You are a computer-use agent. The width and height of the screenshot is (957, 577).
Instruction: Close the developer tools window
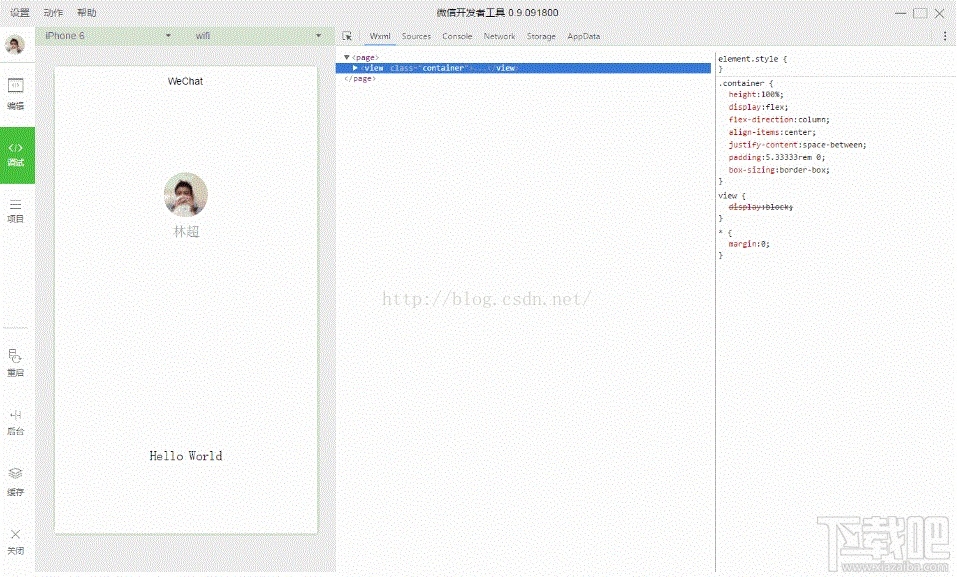pos(940,13)
